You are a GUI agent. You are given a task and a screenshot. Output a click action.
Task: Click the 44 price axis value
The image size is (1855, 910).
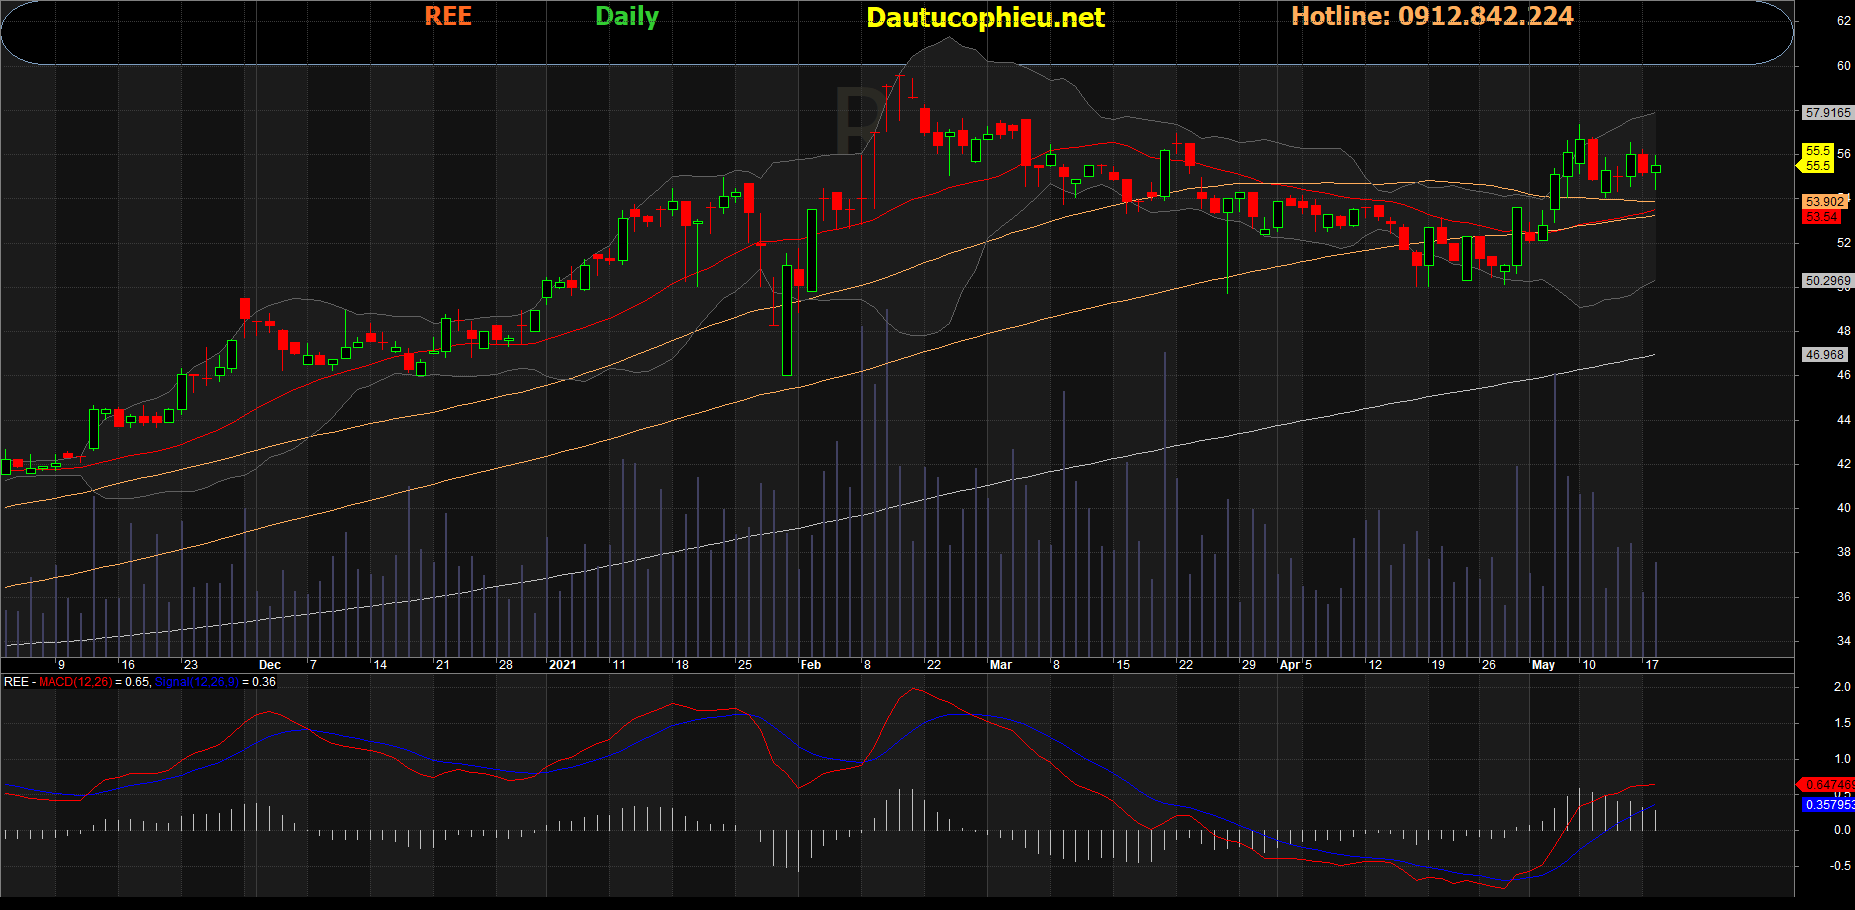(1844, 420)
